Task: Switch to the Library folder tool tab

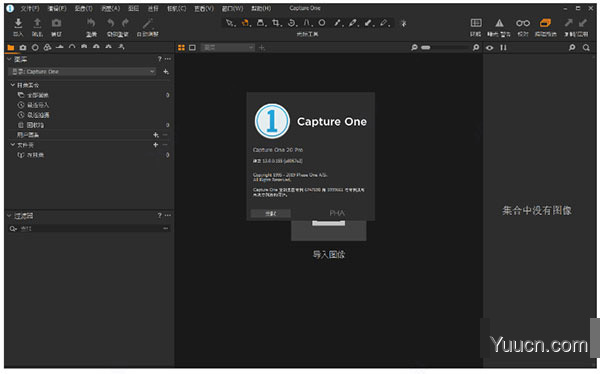Action: click(11, 47)
